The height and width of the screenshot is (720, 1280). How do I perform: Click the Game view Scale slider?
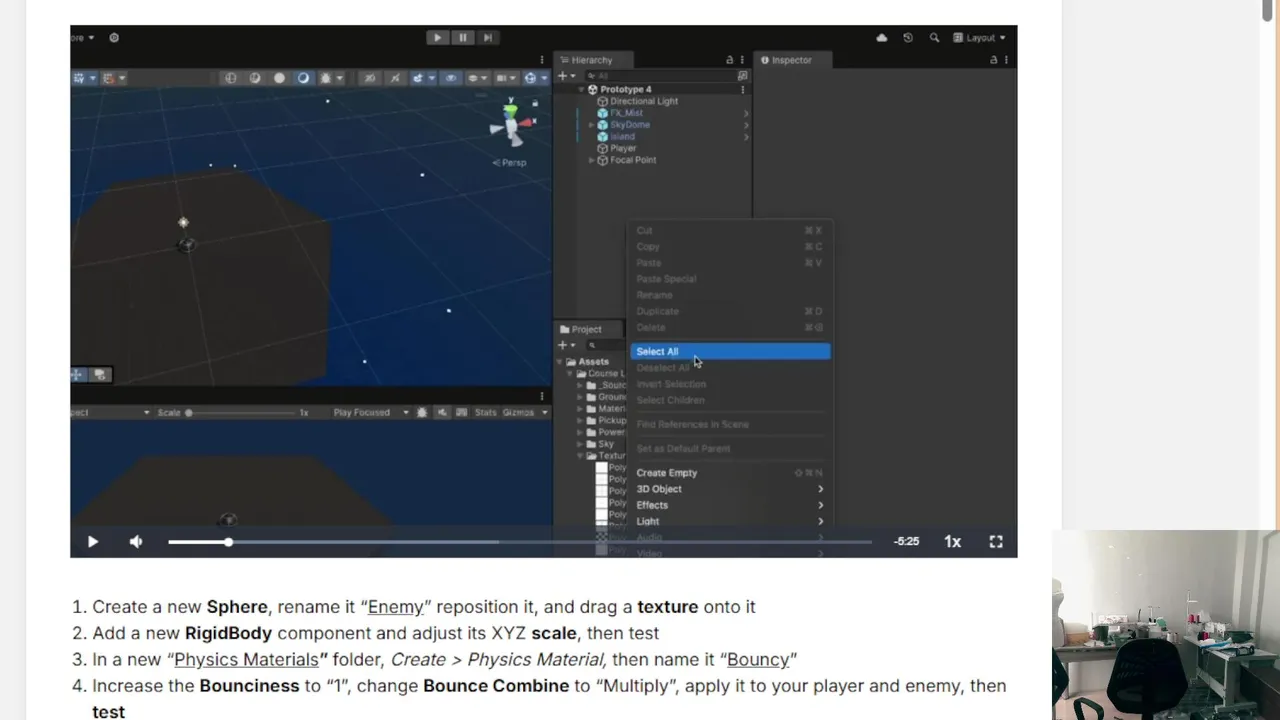tap(242, 412)
